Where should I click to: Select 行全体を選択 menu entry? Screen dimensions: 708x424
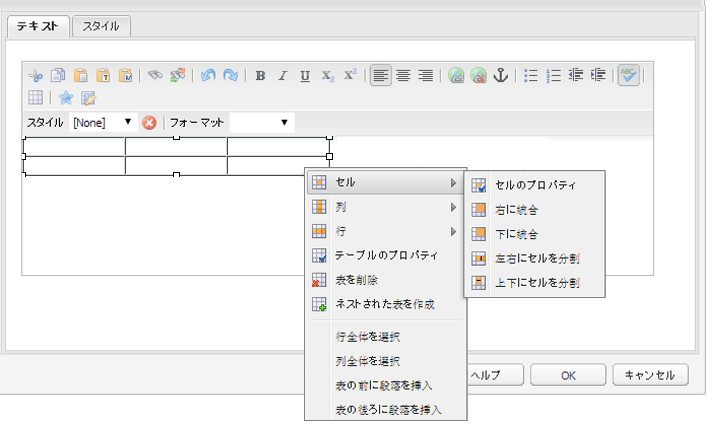[386, 337]
